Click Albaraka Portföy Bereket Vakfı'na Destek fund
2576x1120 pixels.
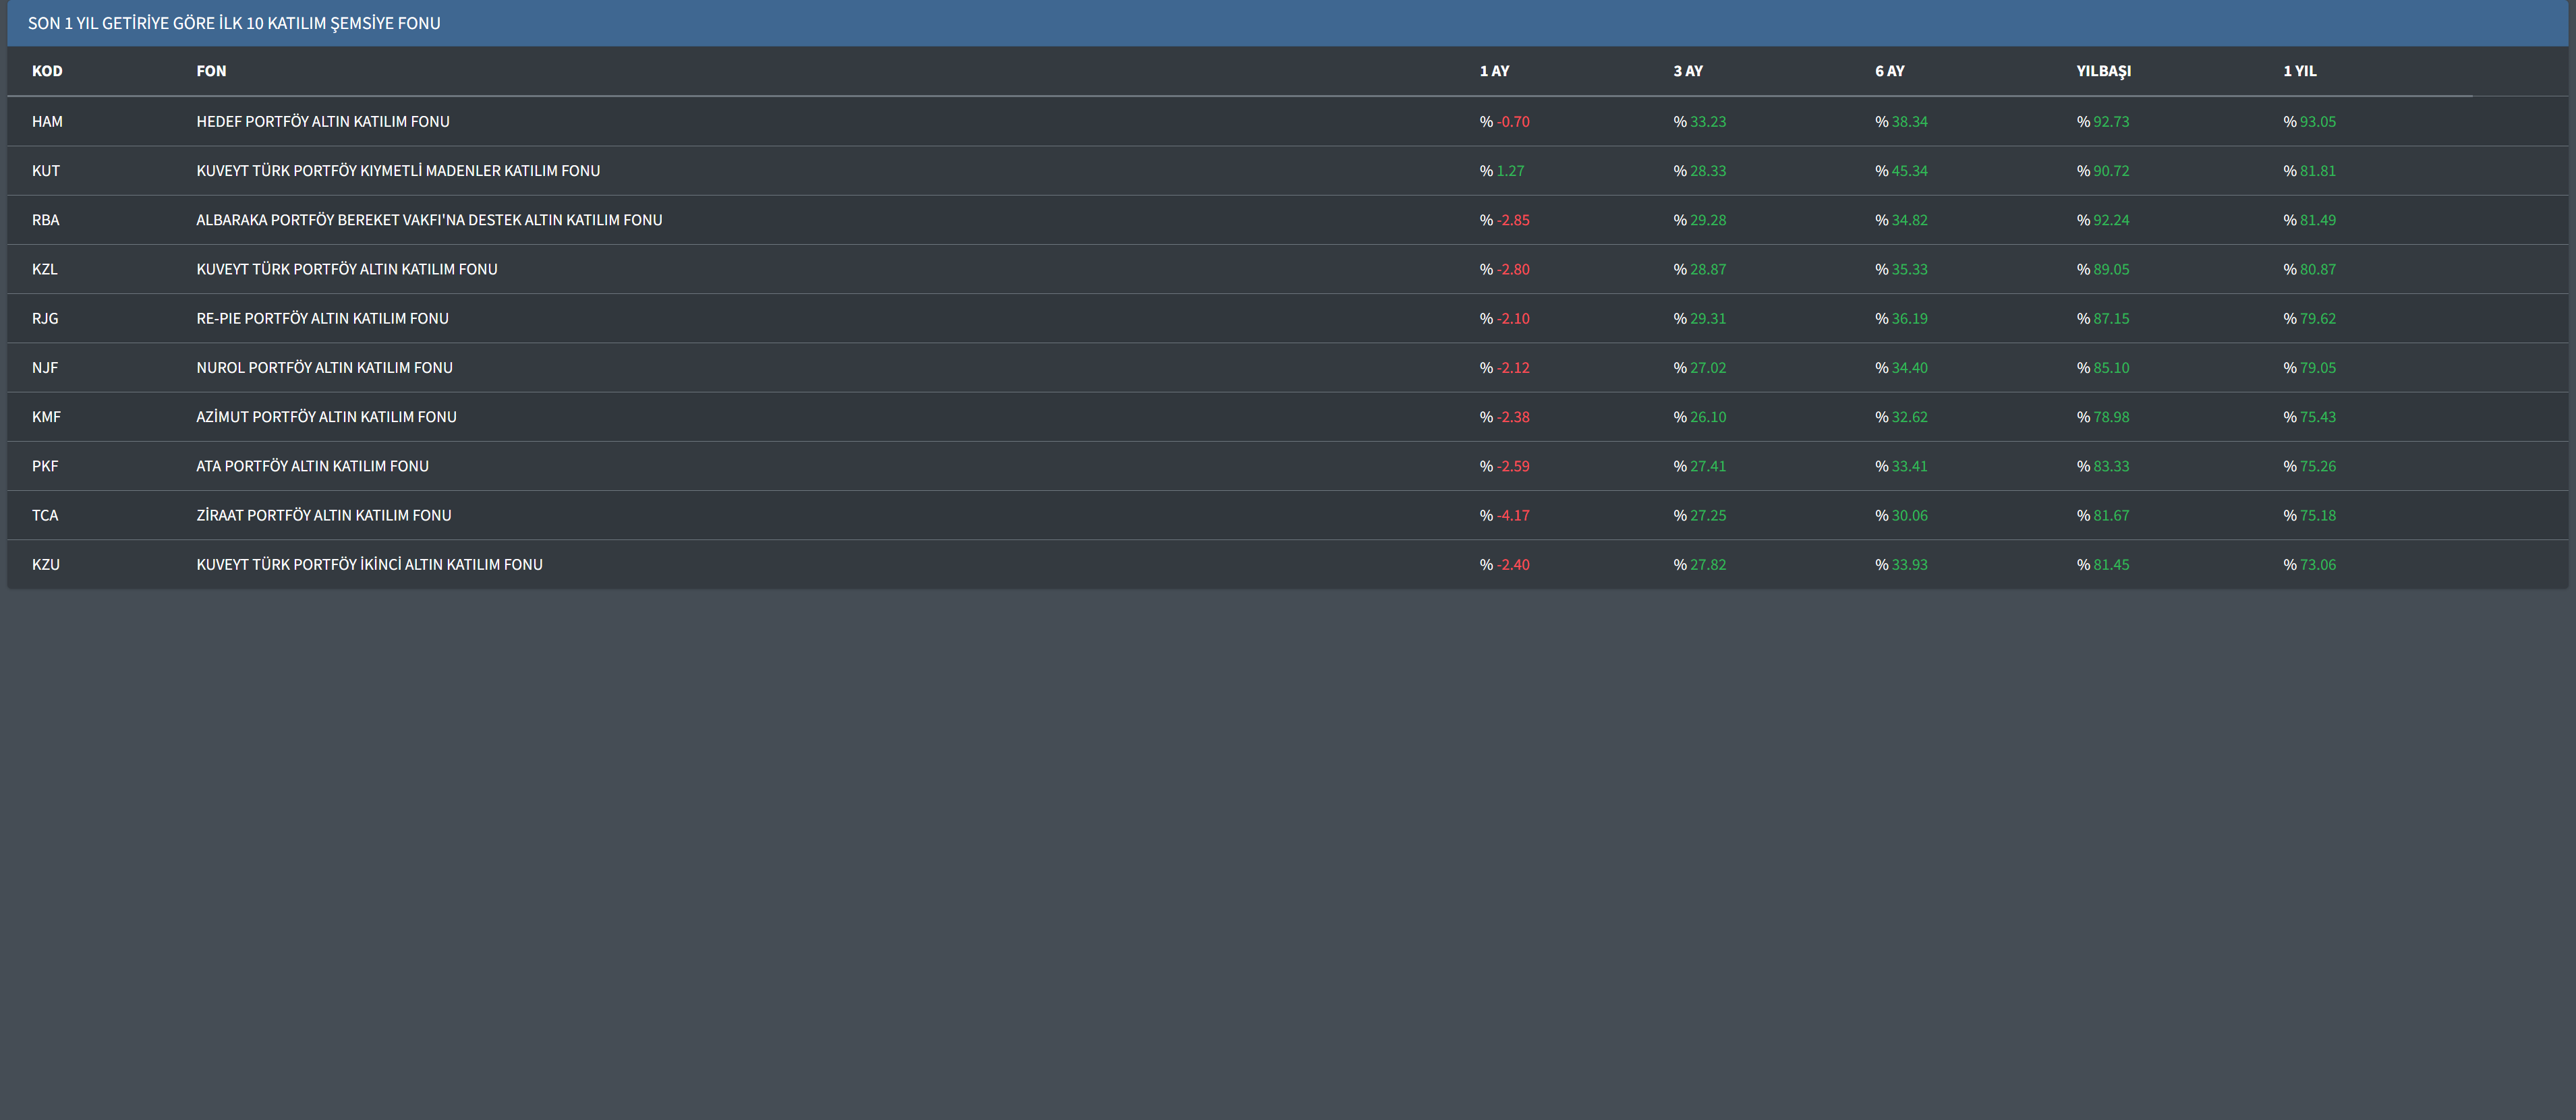(429, 220)
